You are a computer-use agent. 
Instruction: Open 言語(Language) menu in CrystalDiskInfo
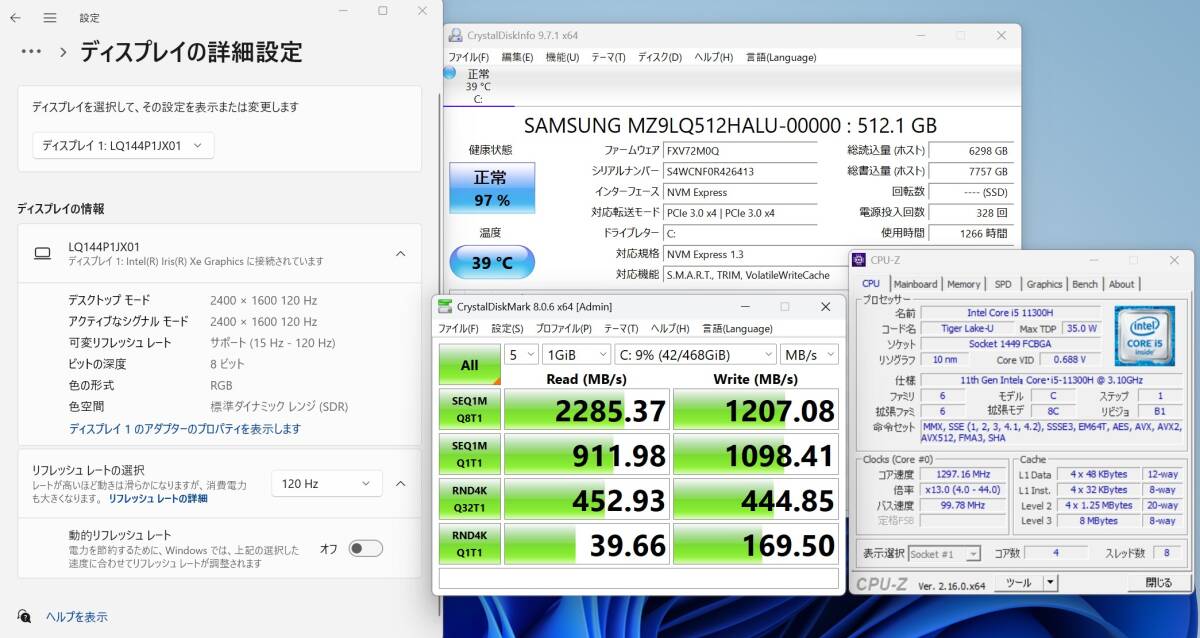(781, 57)
